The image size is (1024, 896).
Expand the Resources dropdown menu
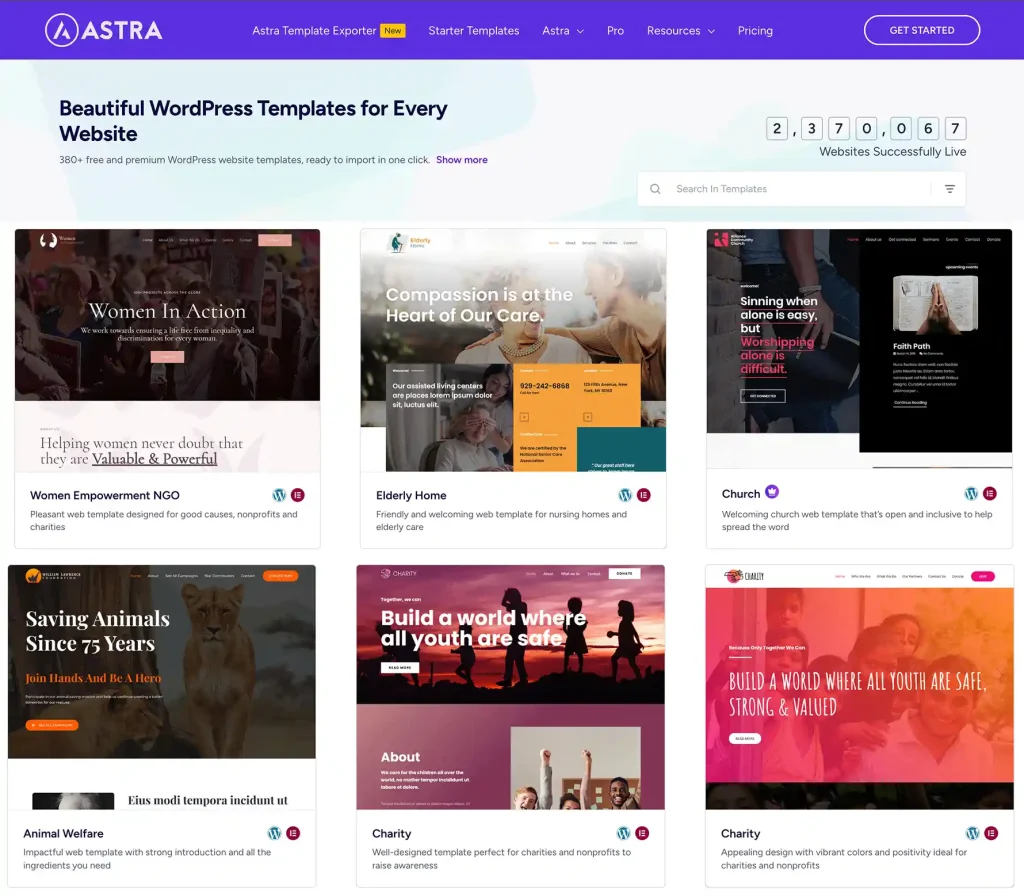click(x=680, y=31)
